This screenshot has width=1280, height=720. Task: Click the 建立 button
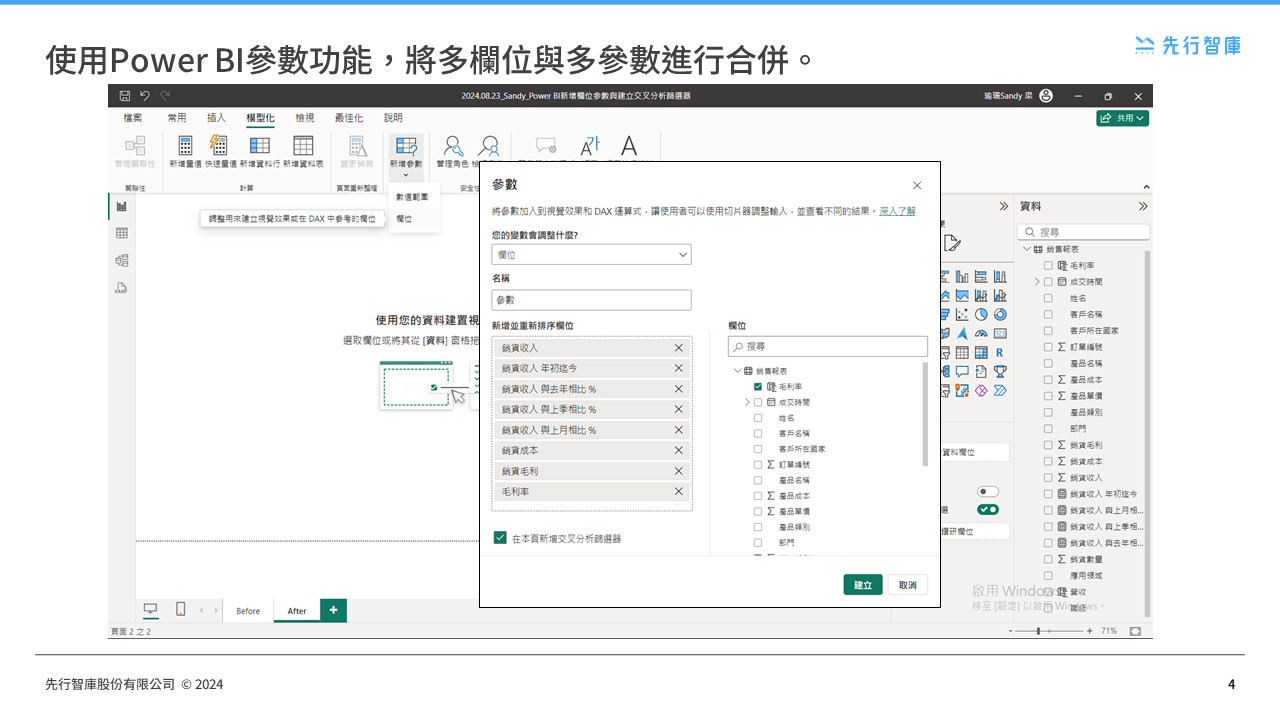point(862,585)
